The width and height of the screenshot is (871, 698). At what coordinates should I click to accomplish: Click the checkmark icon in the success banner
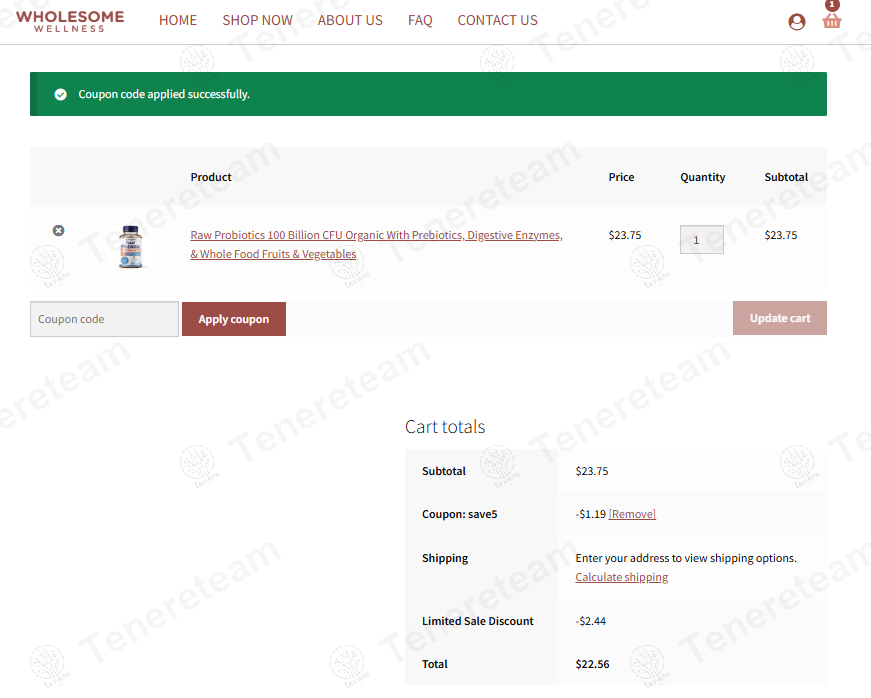pos(60,94)
